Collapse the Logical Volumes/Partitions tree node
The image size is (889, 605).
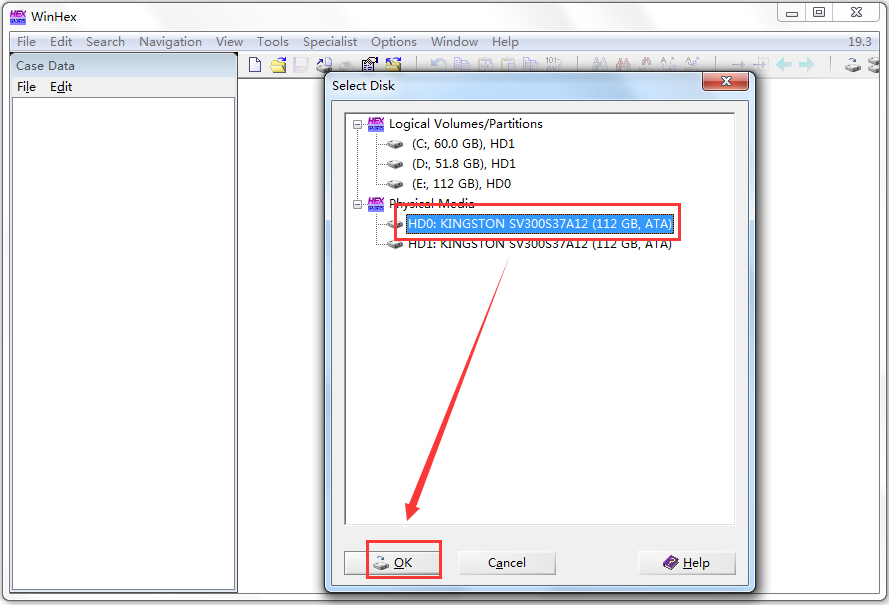tap(357, 124)
